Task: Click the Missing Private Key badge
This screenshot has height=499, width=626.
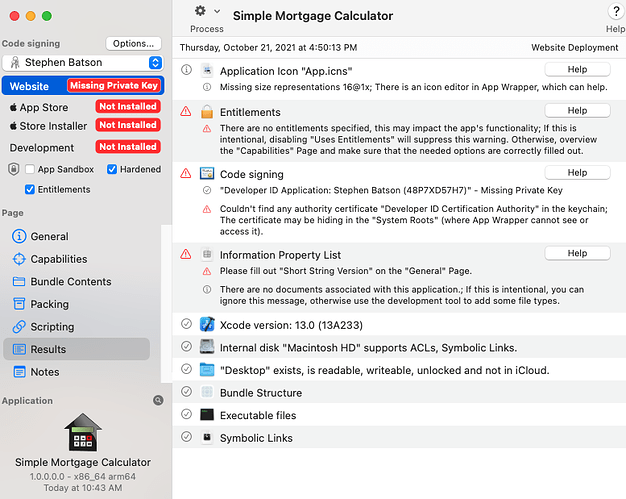Action: [x=114, y=85]
